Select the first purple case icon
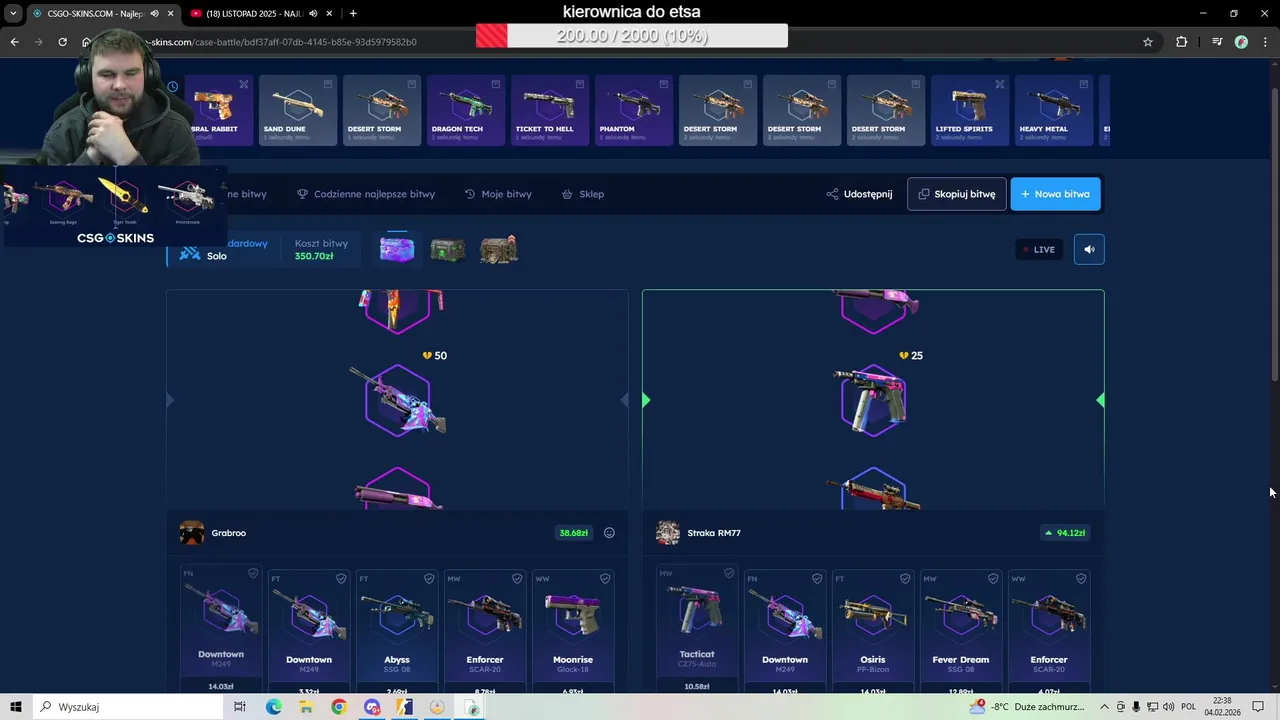Image resolution: width=1280 pixels, height=720 pixels. (397, 249)
